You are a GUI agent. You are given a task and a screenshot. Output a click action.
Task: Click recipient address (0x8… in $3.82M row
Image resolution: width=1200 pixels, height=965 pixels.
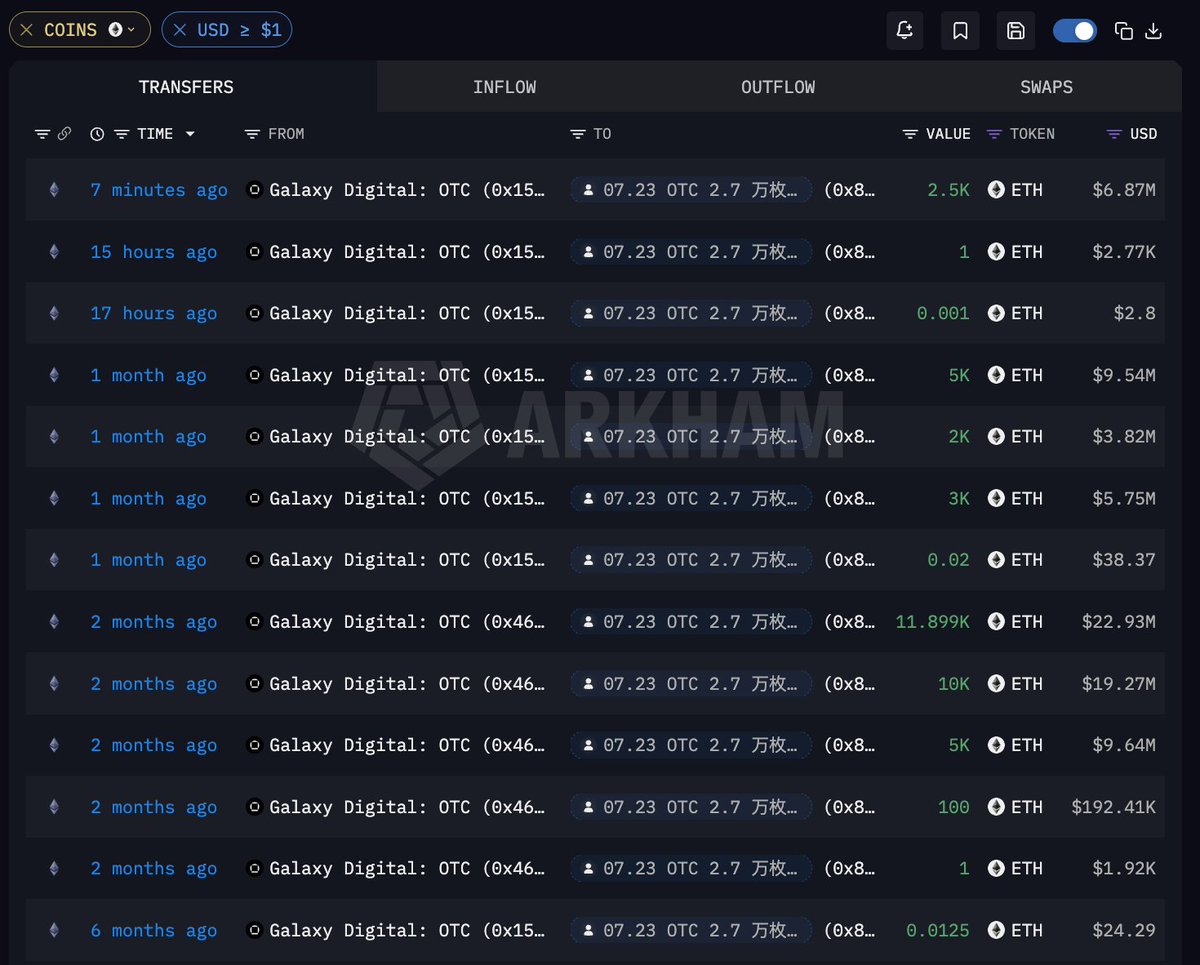pos(850,437)
